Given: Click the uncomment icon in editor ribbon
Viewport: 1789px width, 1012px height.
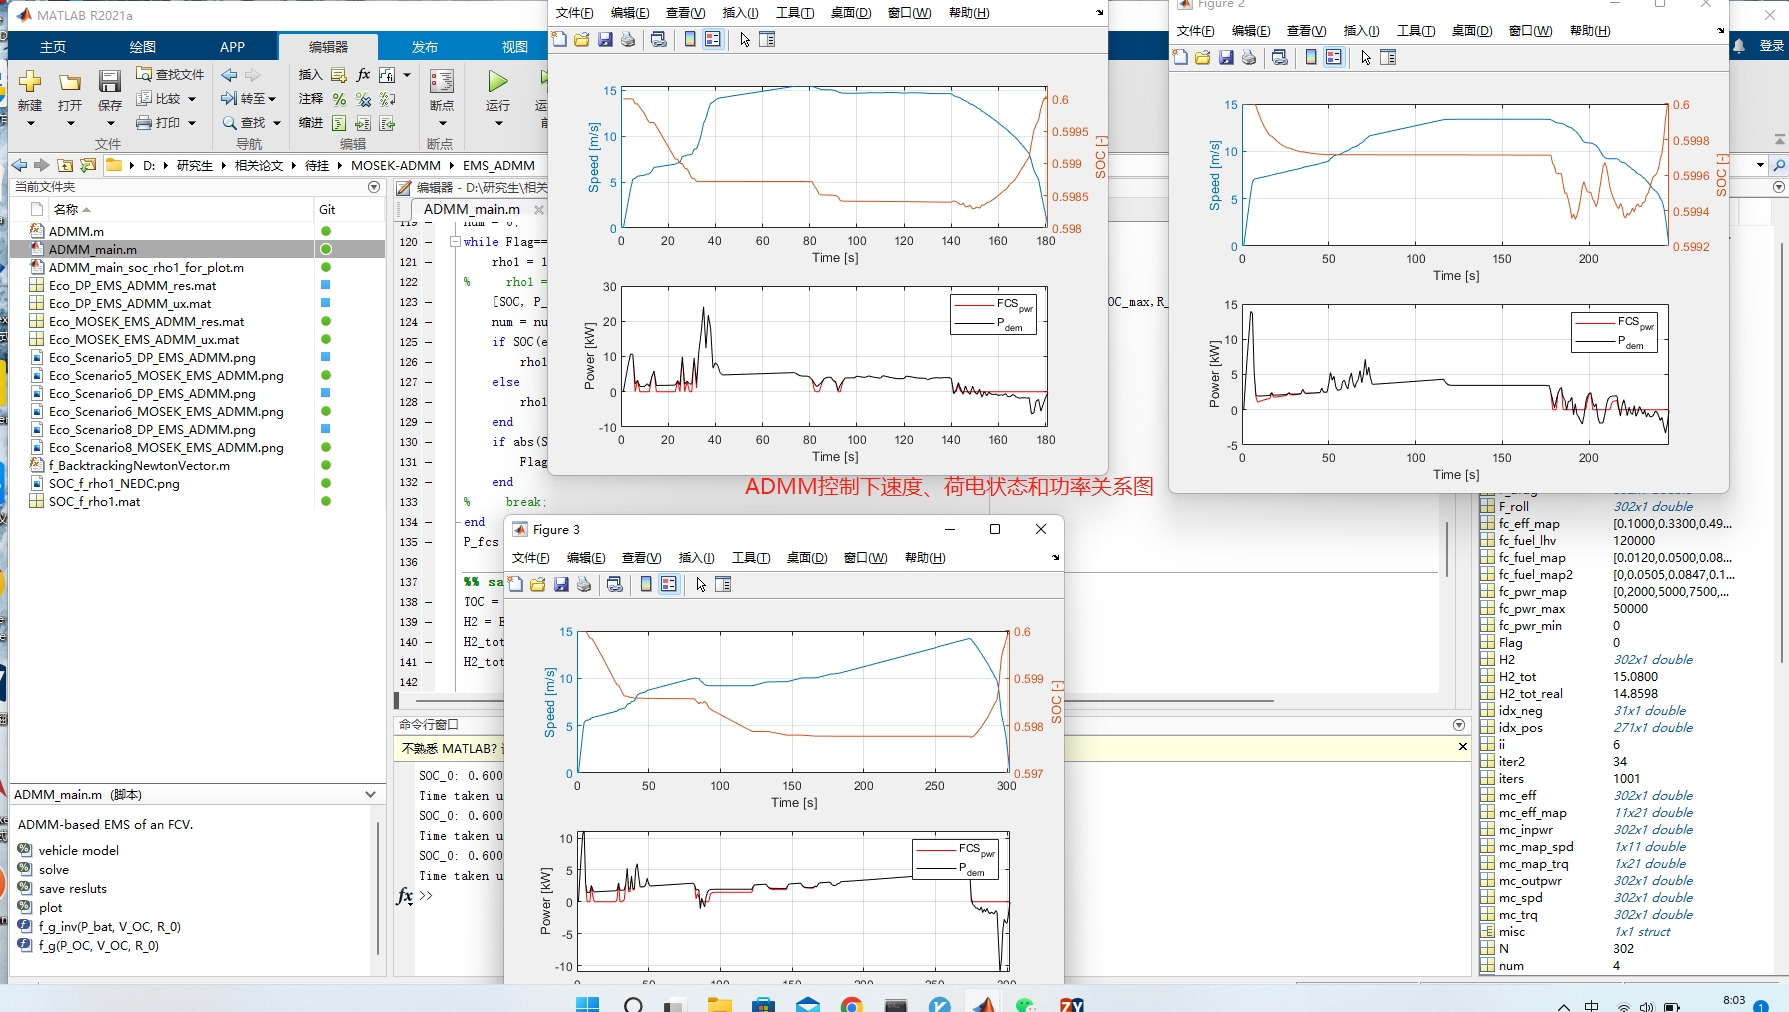Looking at the screenshot, I should [x=363, y=99].
